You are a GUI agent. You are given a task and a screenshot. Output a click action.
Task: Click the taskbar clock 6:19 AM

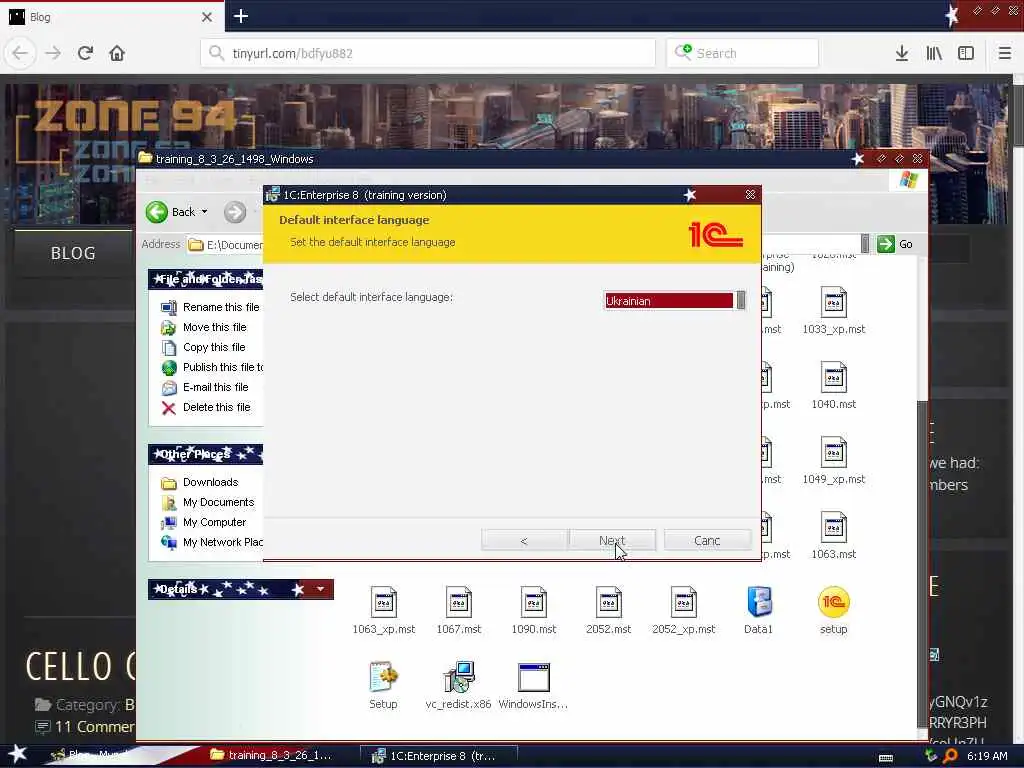987,756
